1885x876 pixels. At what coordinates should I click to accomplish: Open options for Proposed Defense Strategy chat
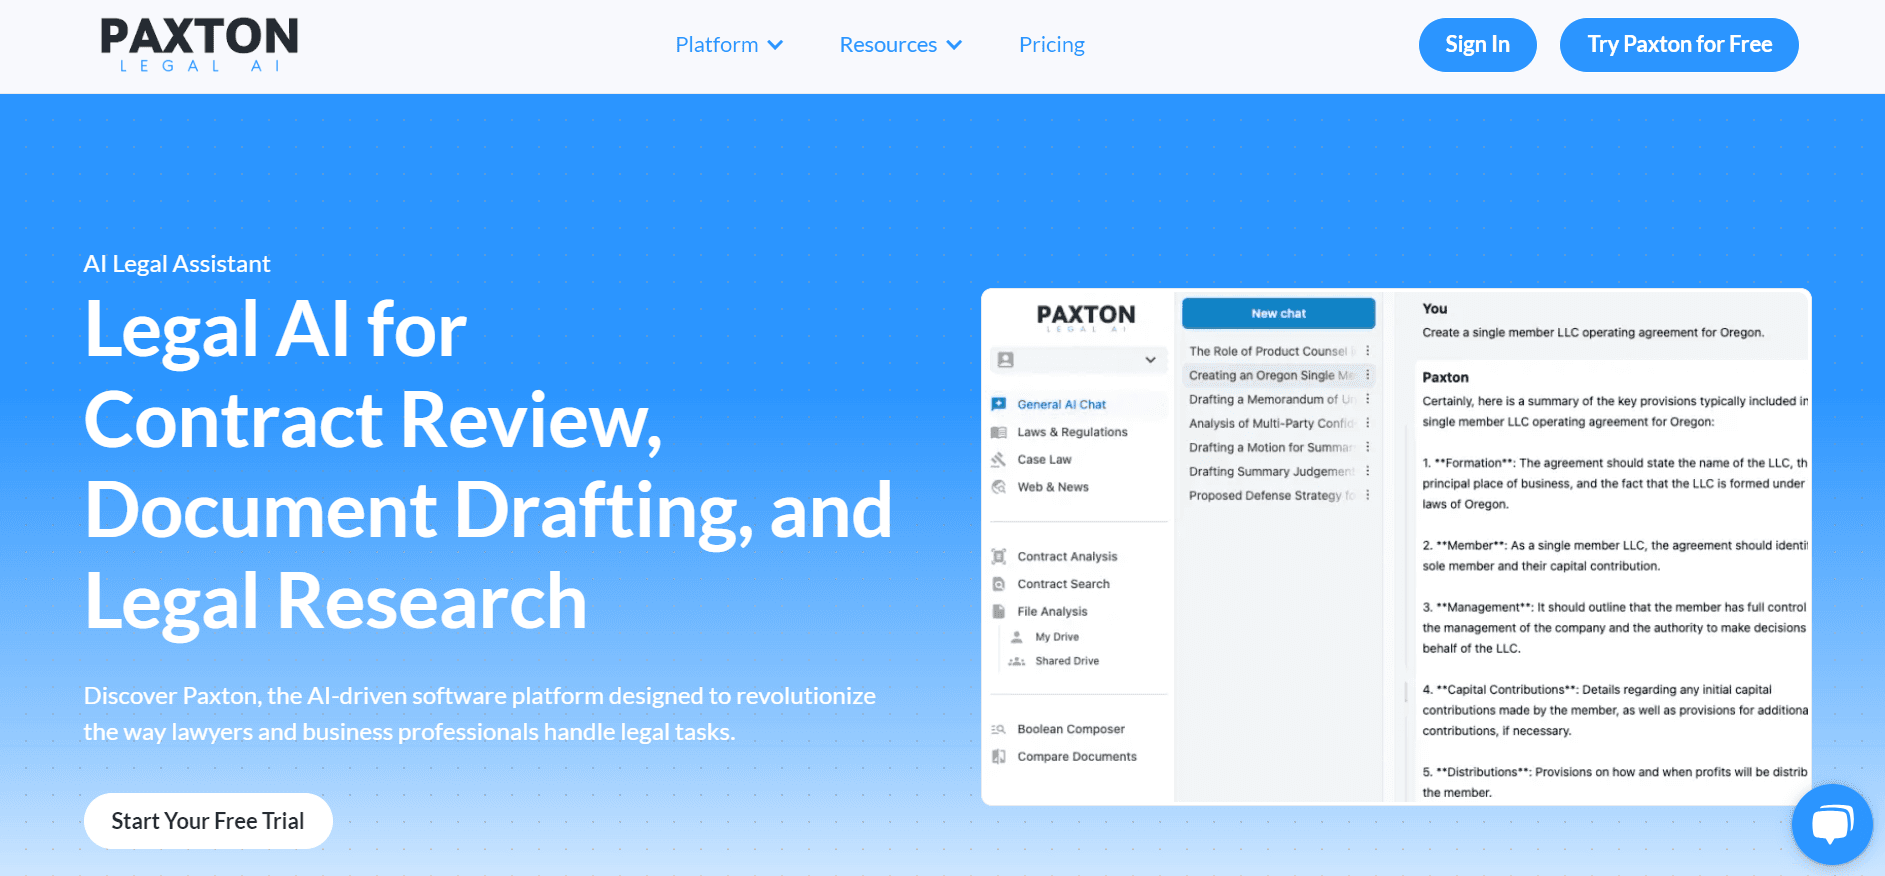point(1368,495)
